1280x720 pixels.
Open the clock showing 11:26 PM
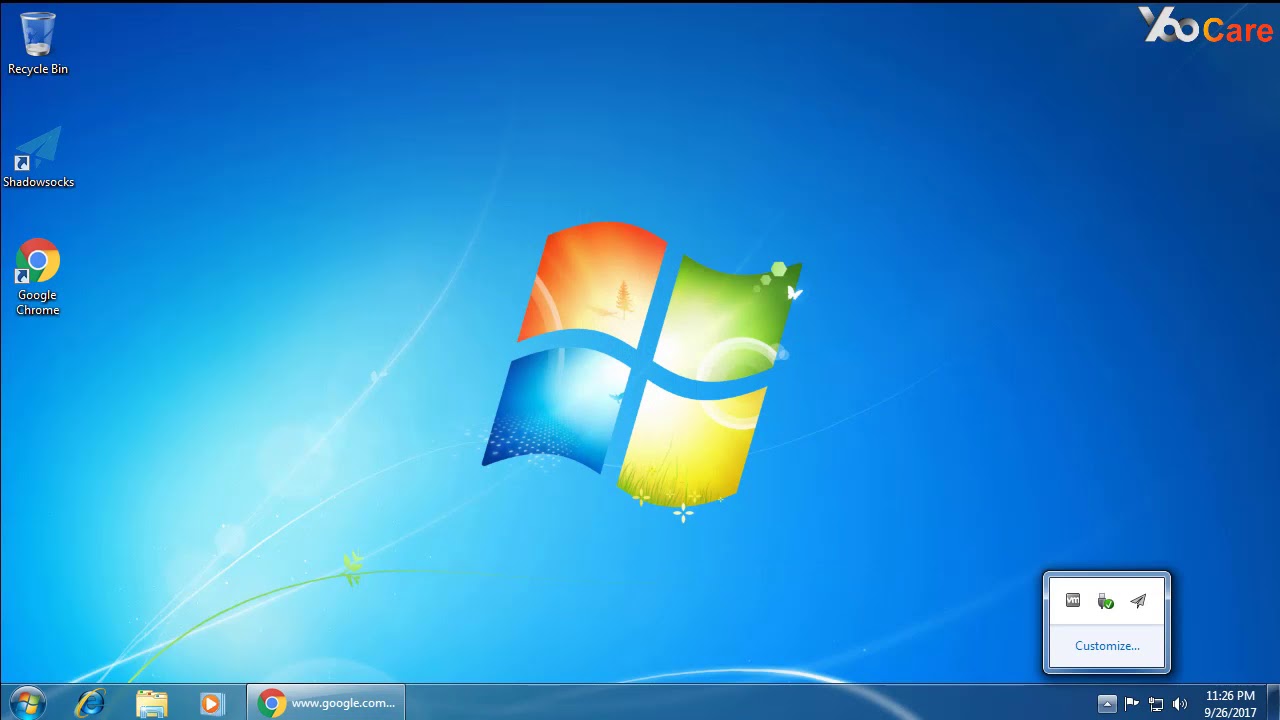point(1230,704)
